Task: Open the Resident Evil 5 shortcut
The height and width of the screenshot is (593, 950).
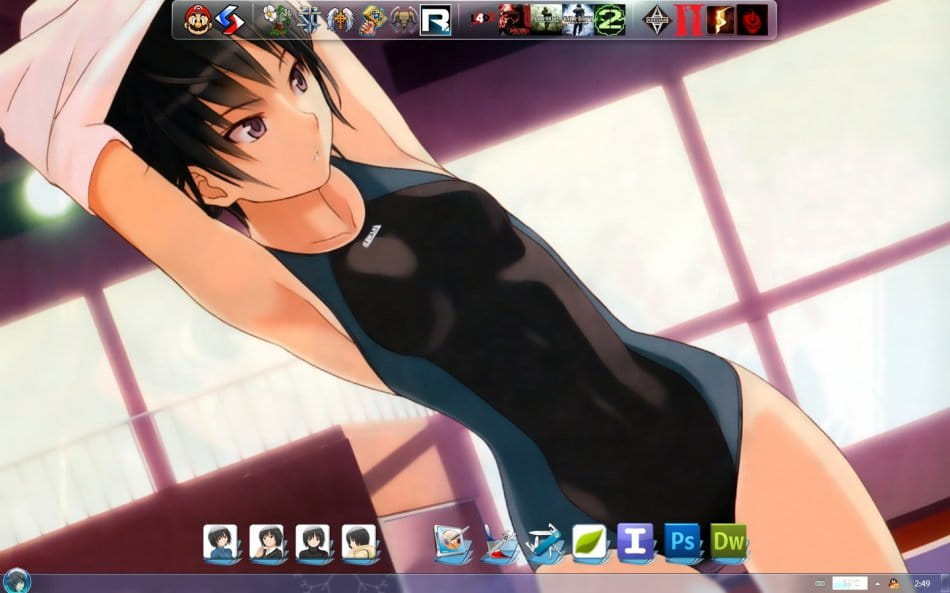Action: point(721,19)
